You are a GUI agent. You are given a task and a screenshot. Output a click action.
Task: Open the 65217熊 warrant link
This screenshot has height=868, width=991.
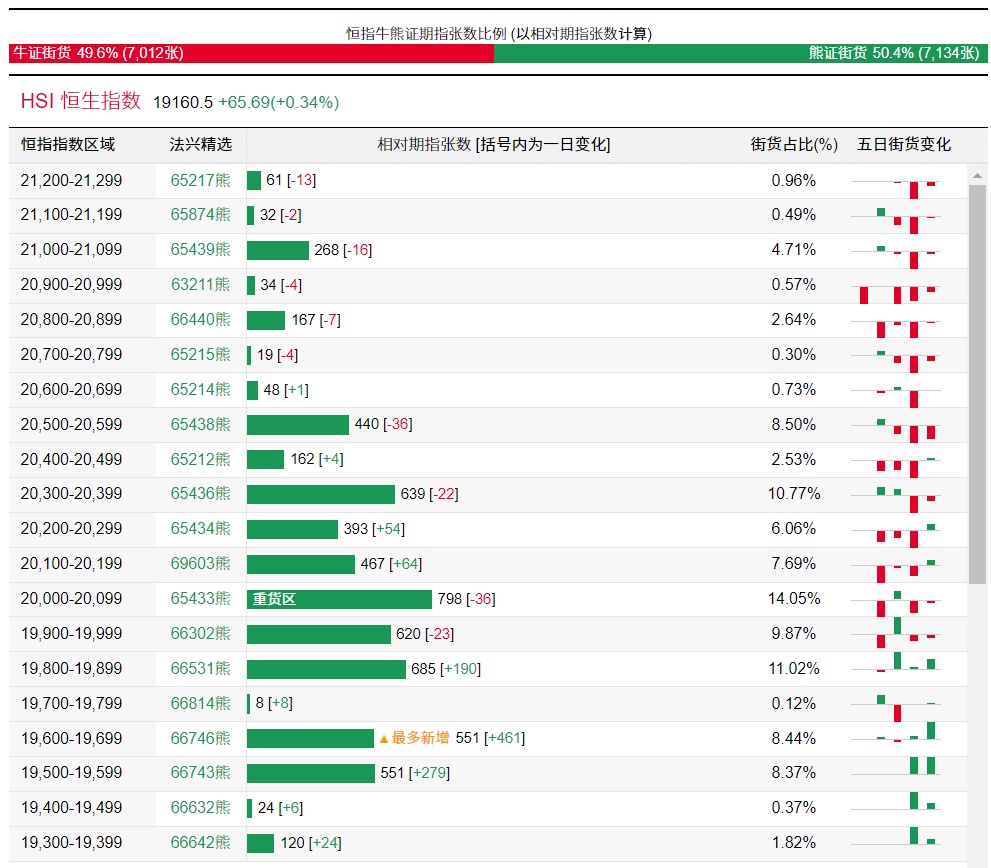200,181
